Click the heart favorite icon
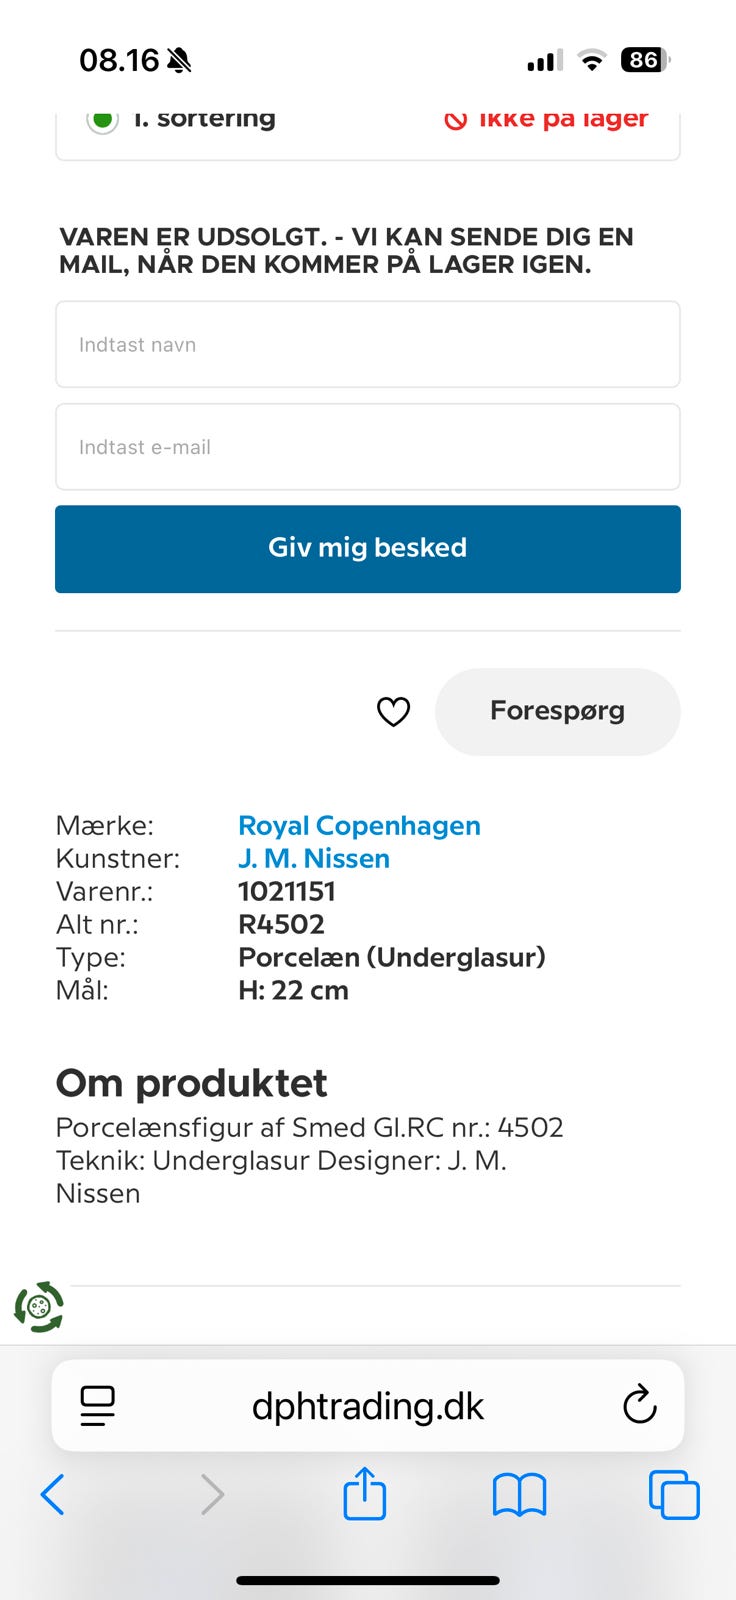The width and height of the screenshot is (736, 1600). click(x=393, y=712)
